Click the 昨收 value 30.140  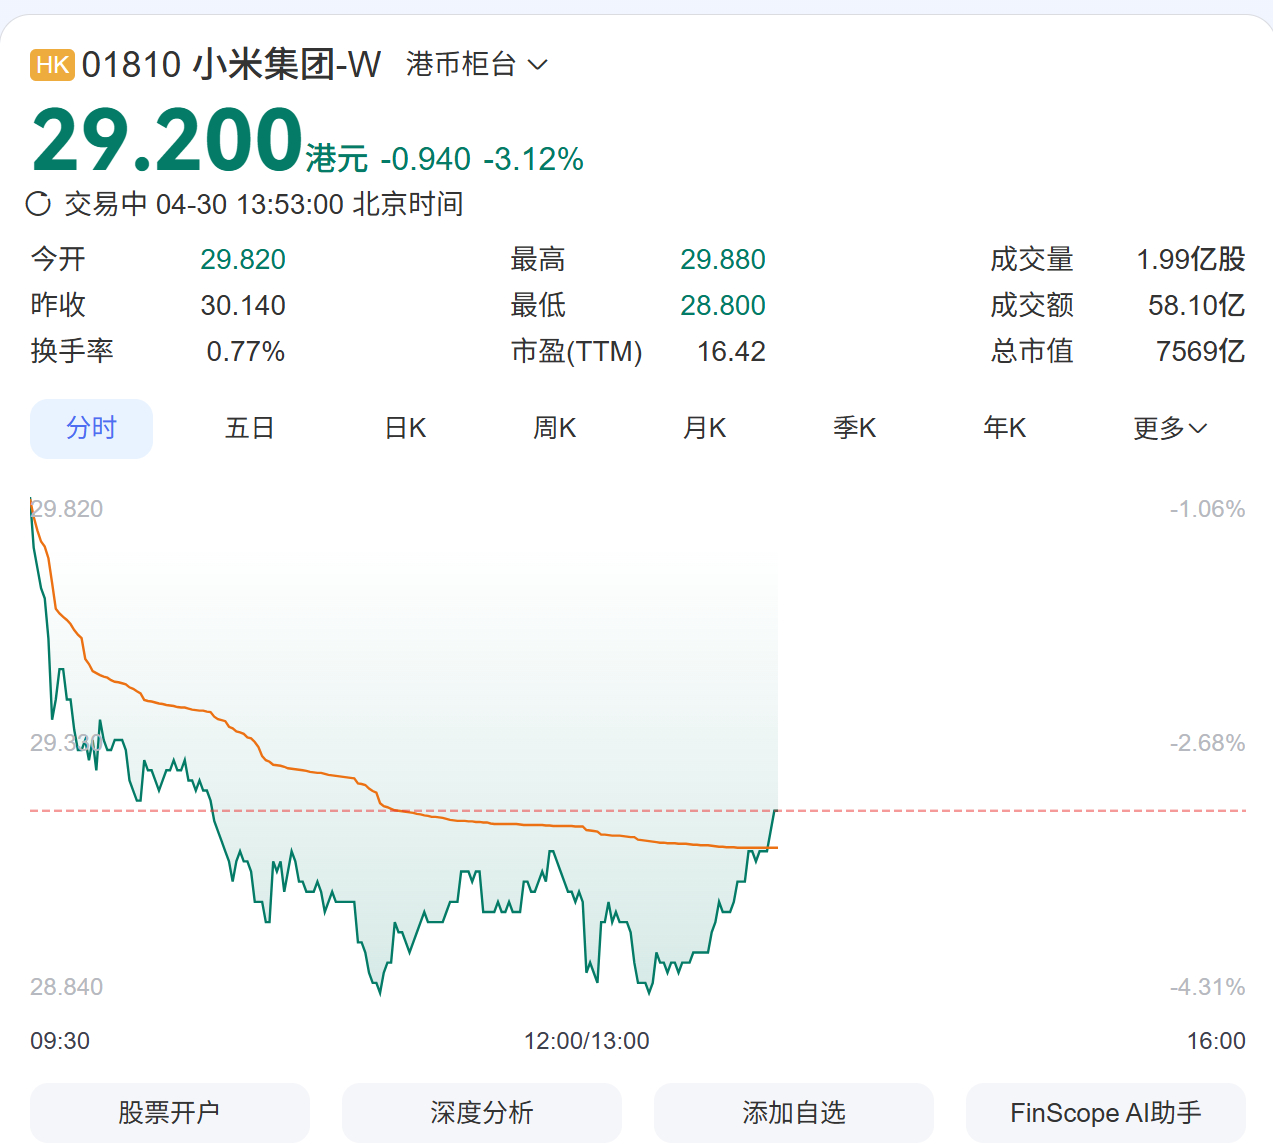click(x=243, y=306)
